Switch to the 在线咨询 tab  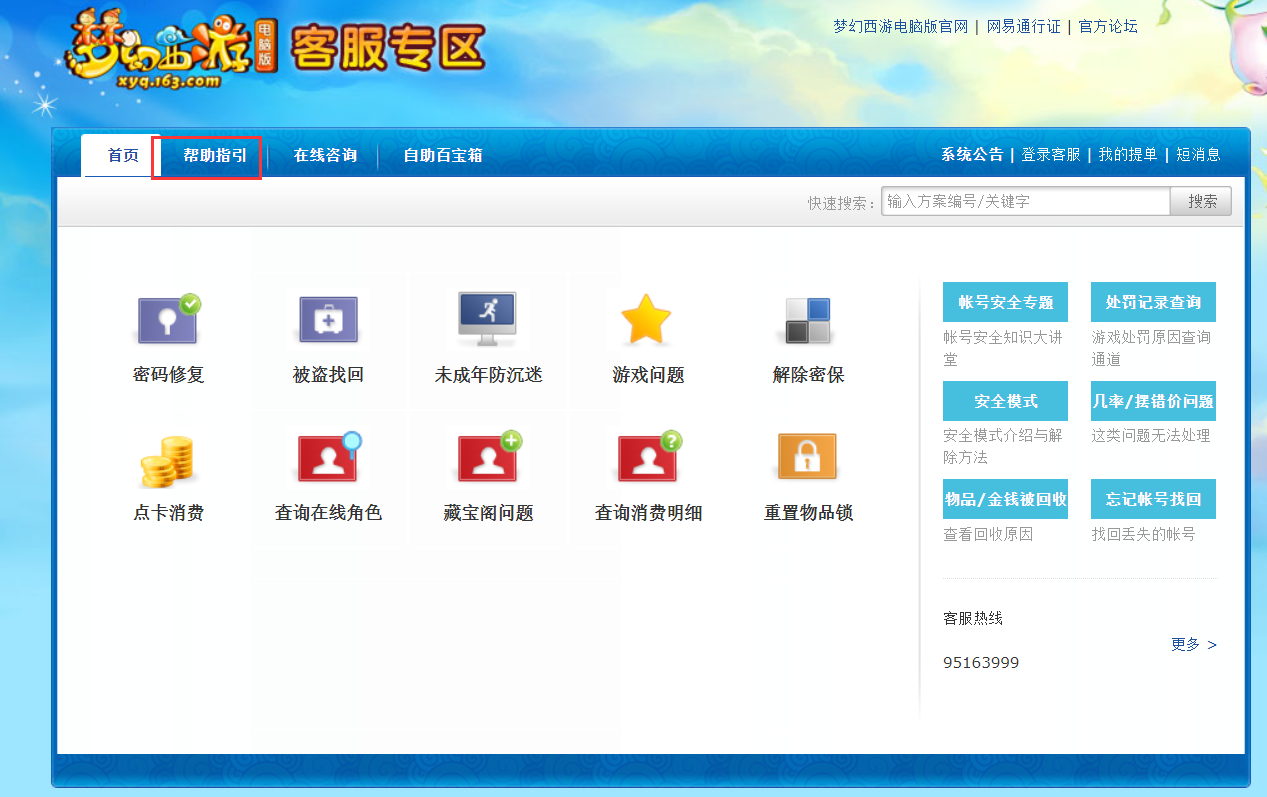click(x=325, y=155)
